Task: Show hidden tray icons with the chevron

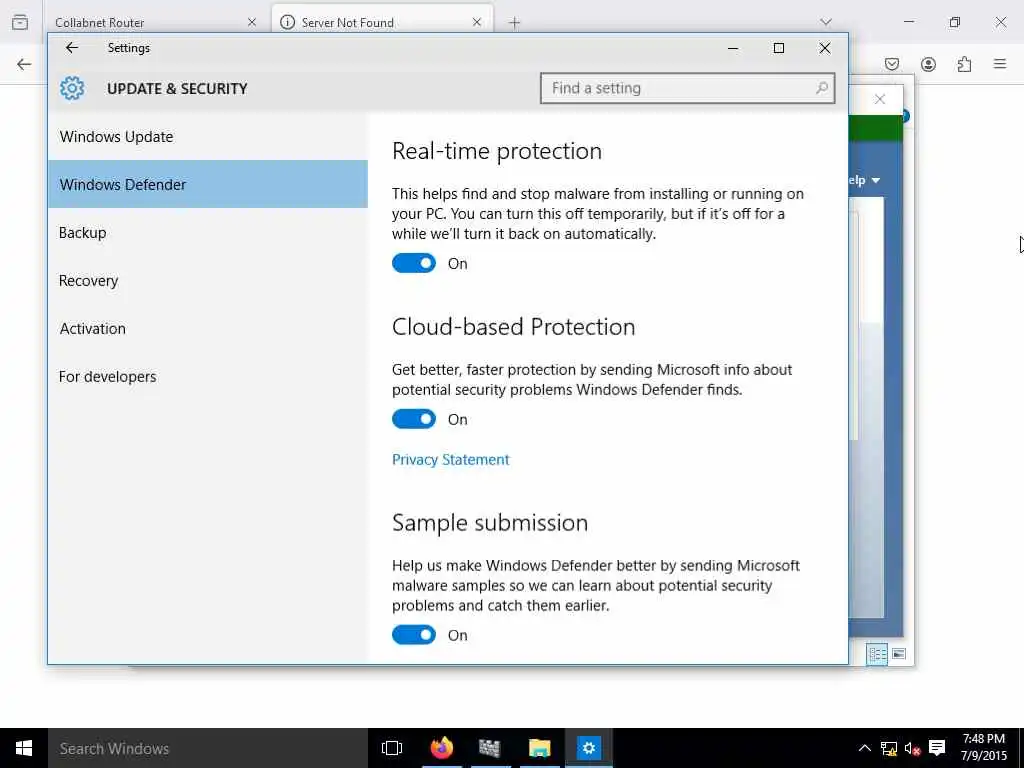Action: pyautogui.click(x=864, y=748)
